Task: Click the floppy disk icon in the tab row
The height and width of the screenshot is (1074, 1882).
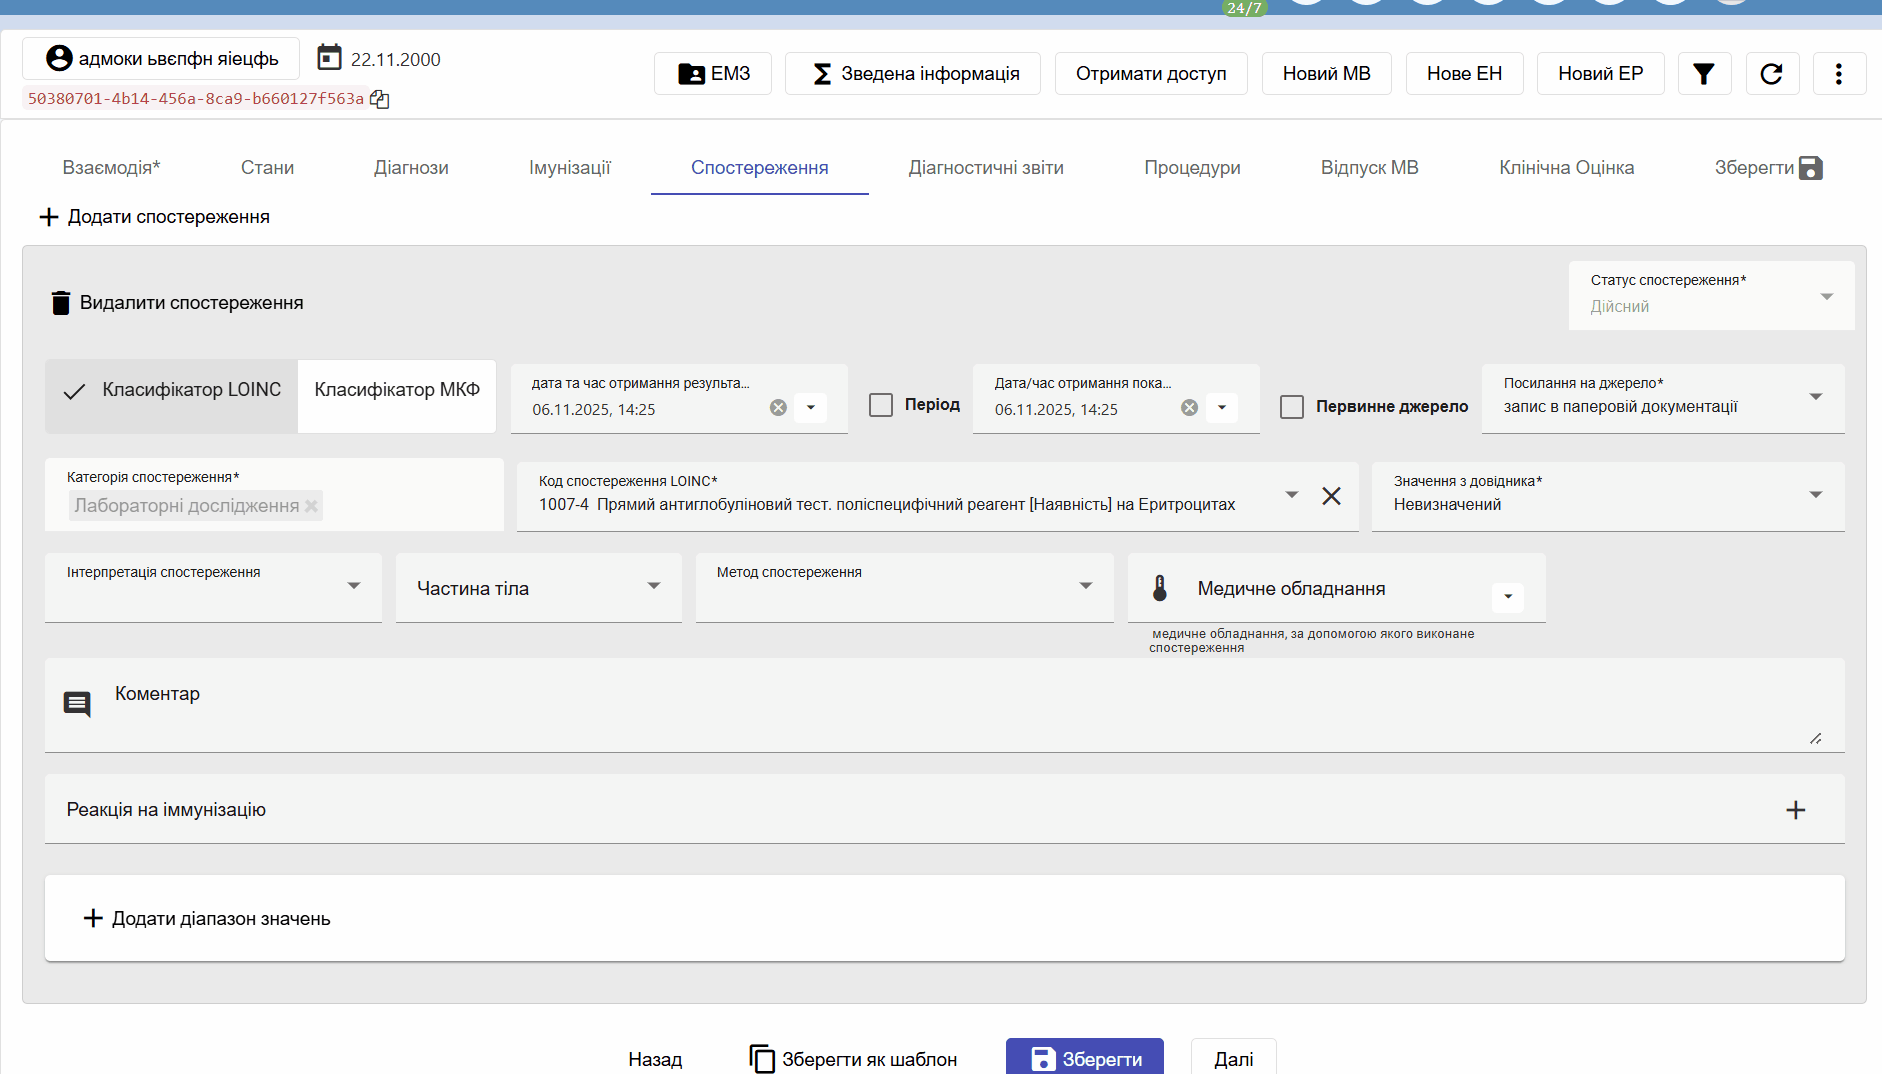Action: click(x=1811, y=168)
